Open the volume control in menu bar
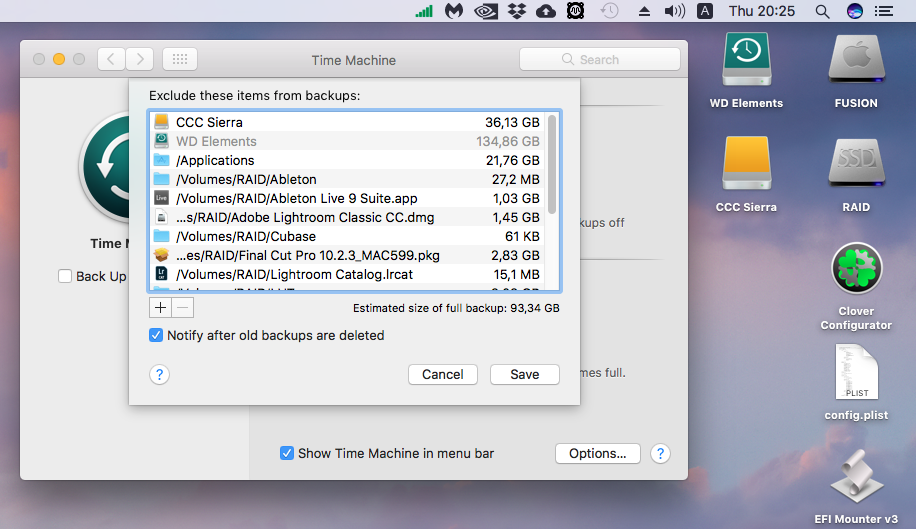The image size is (916, 529). tap(675, 11)
